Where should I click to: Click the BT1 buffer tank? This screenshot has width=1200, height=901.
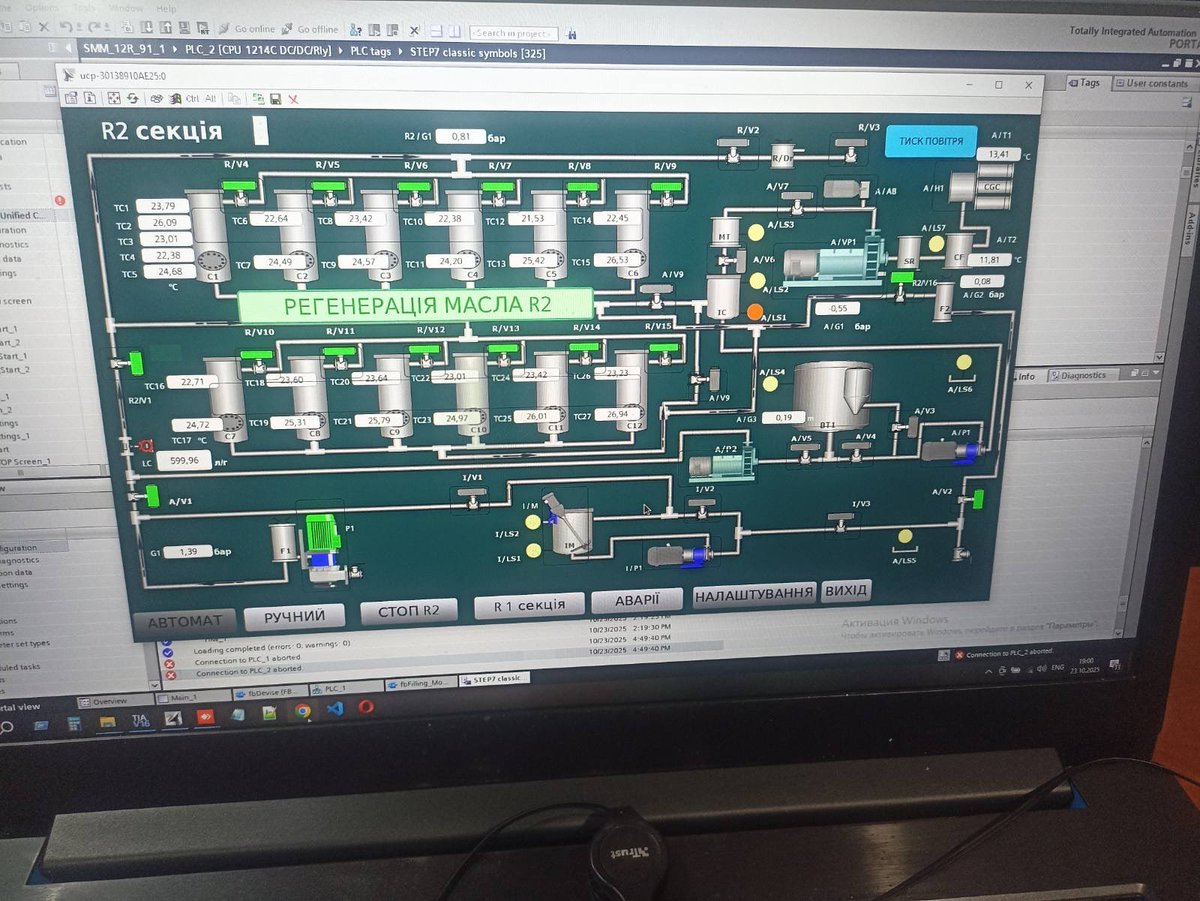pyautogui.click(x=832, y=396)
